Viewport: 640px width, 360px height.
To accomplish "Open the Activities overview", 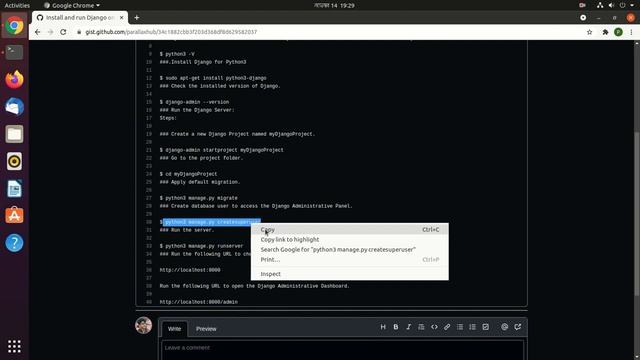I will point(17,5).
